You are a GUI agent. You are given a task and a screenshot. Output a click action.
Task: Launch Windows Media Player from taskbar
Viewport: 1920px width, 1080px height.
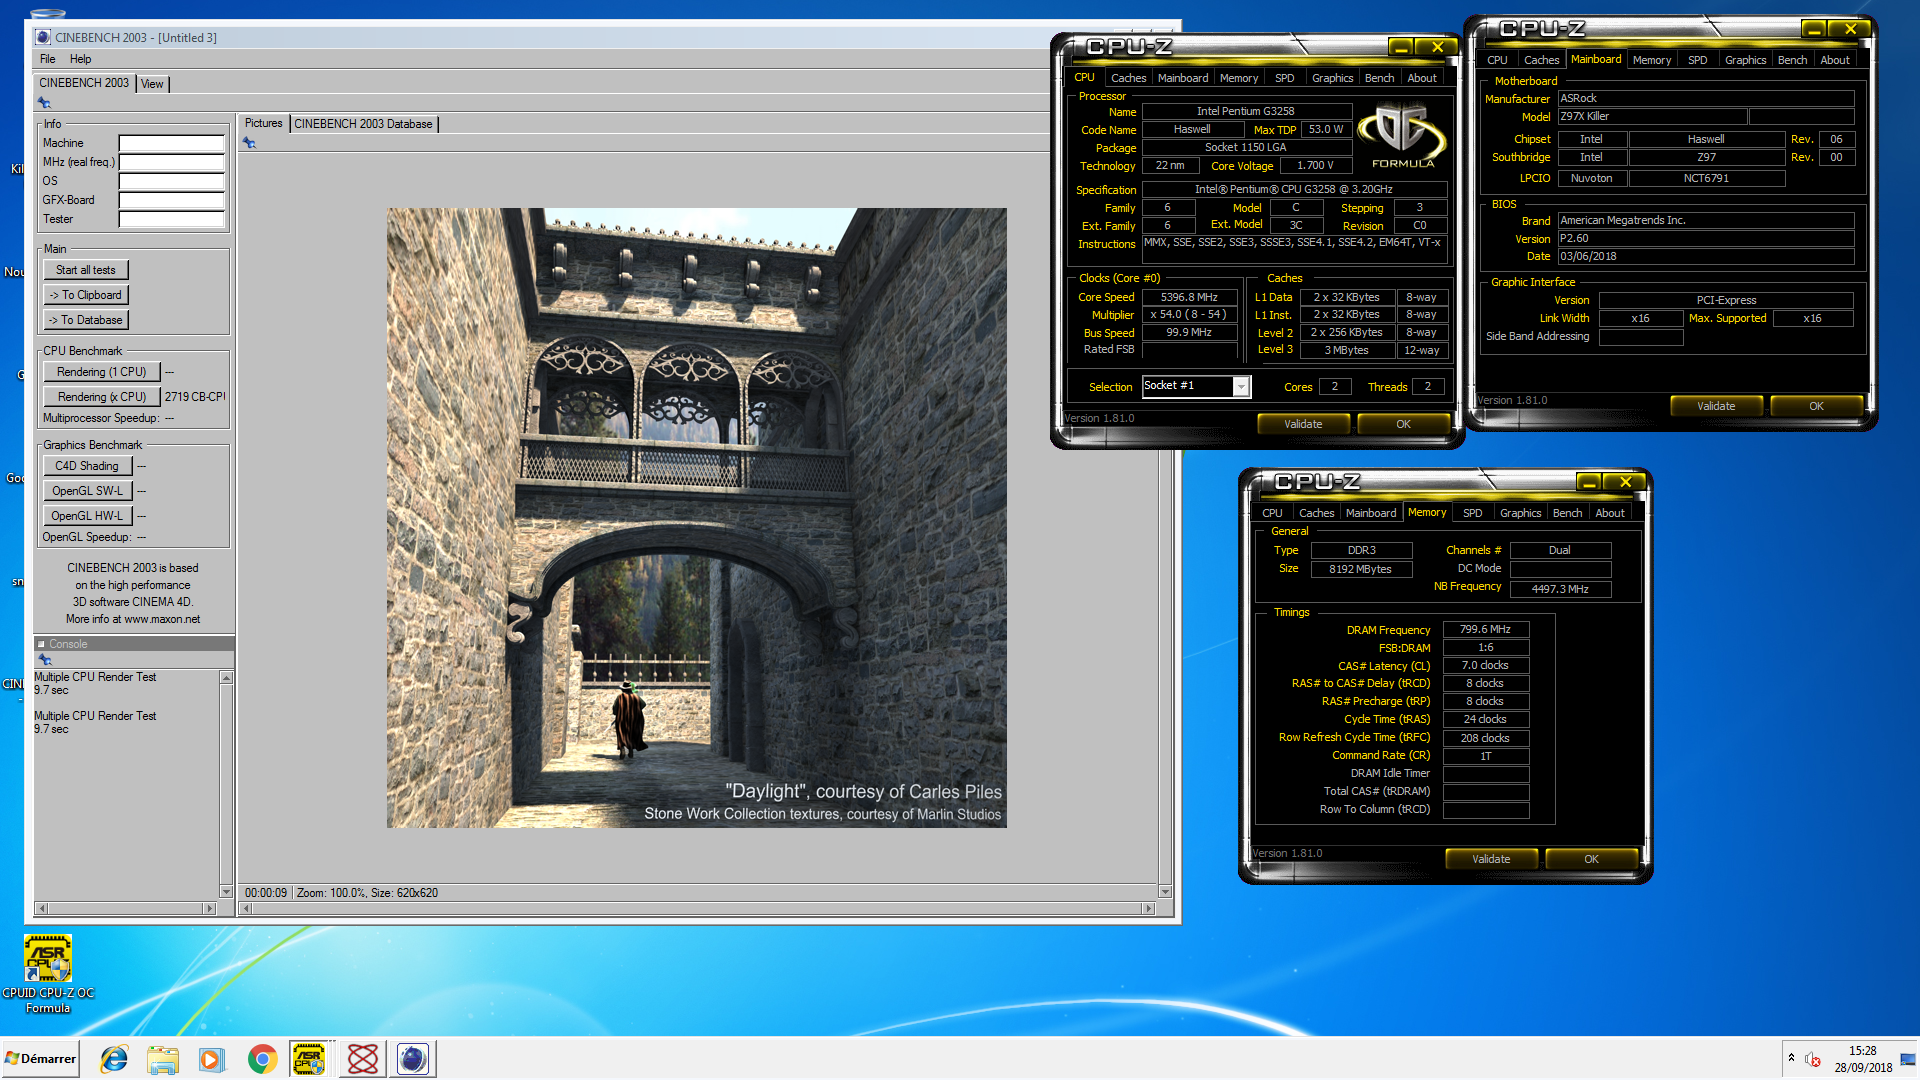(x=212, y=1059)
